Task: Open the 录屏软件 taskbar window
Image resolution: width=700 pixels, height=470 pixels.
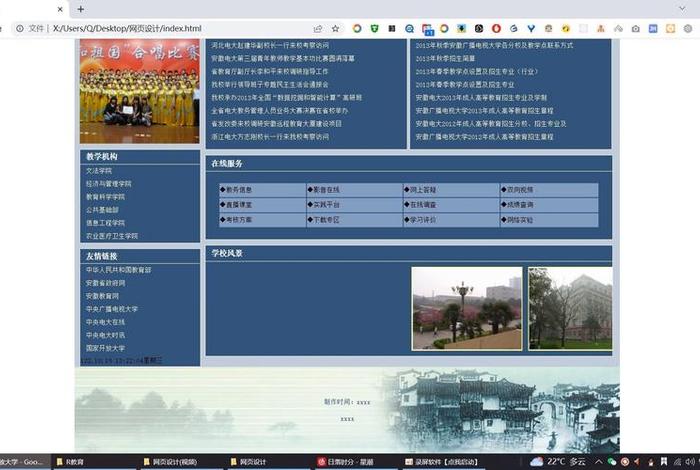Action: tap(446, 462)
